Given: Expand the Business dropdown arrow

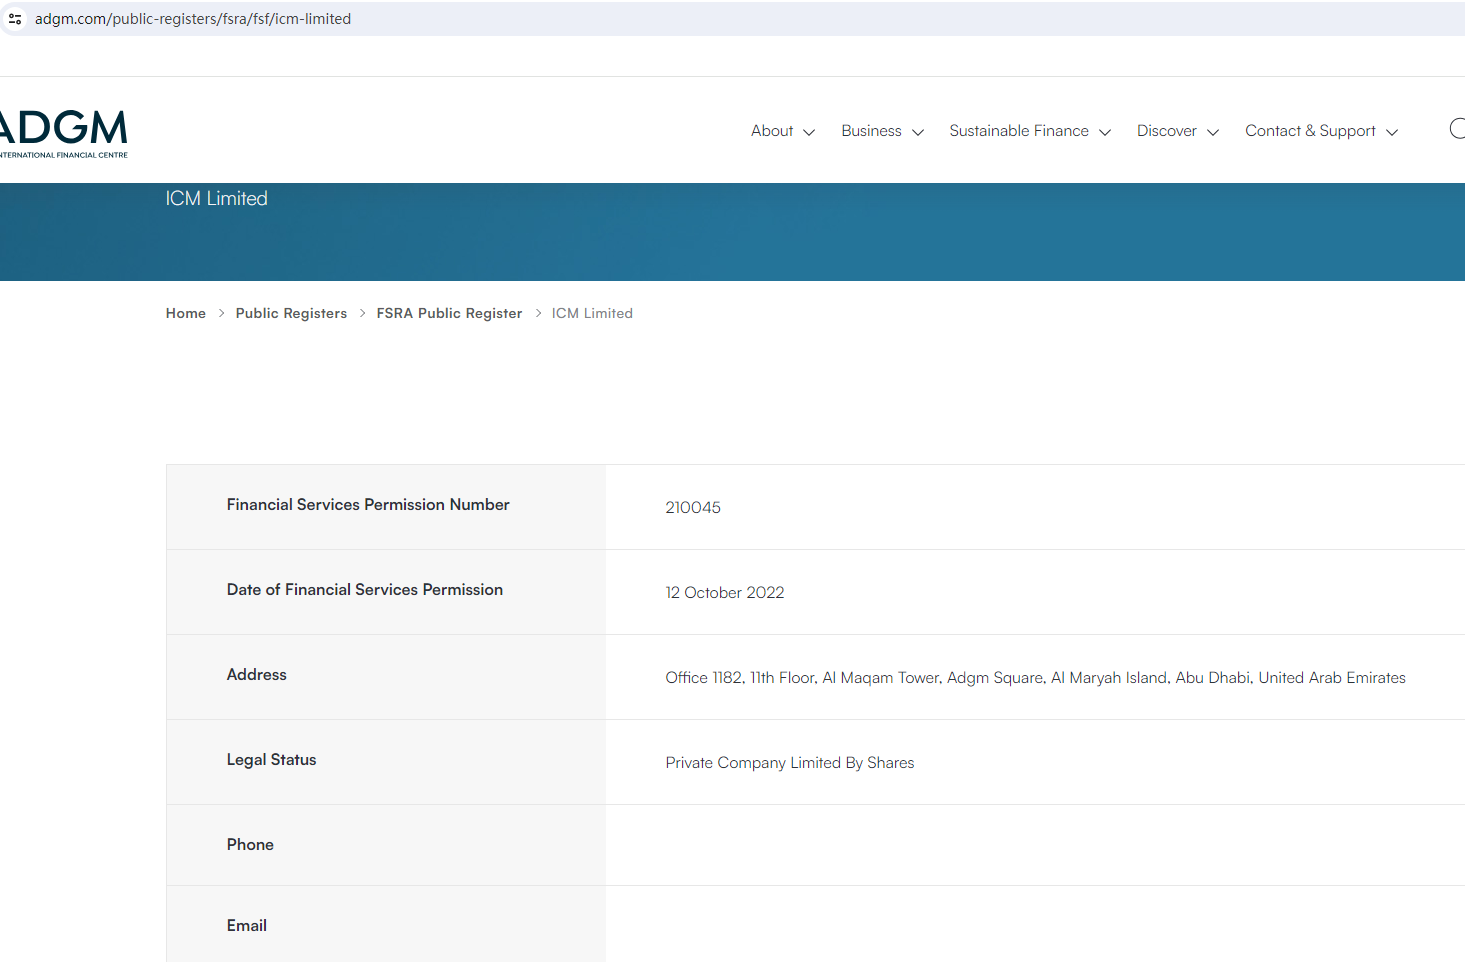Looking at the screenshot, I should pos(918,132).
